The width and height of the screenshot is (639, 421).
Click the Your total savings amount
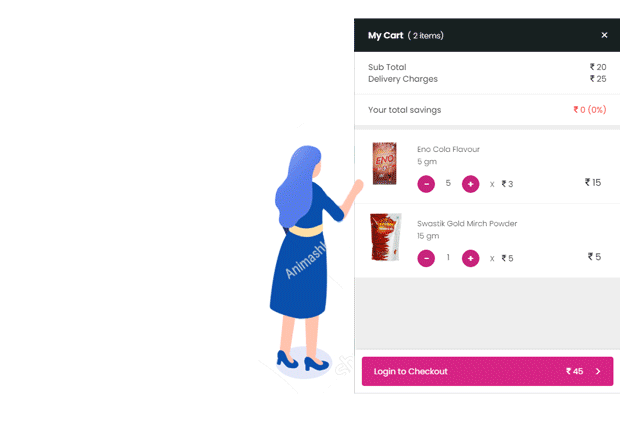point(590,110)
